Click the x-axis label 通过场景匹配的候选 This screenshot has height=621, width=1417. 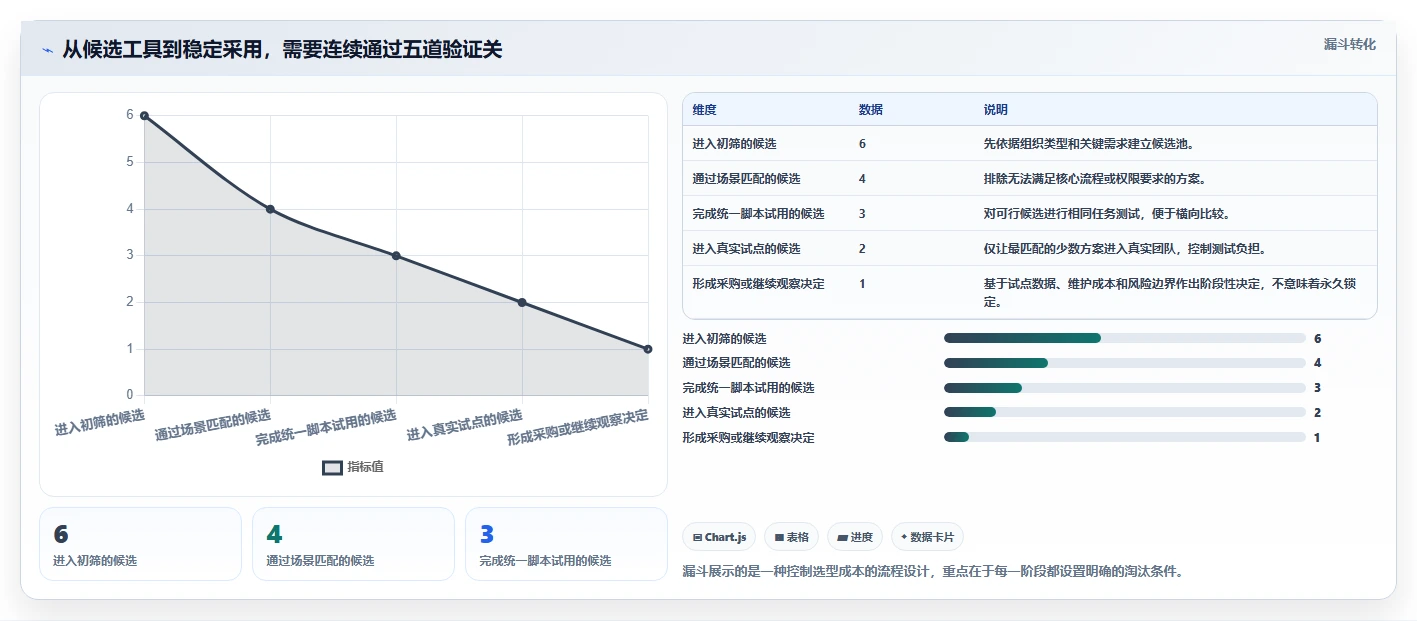click(x=213, y=425)
